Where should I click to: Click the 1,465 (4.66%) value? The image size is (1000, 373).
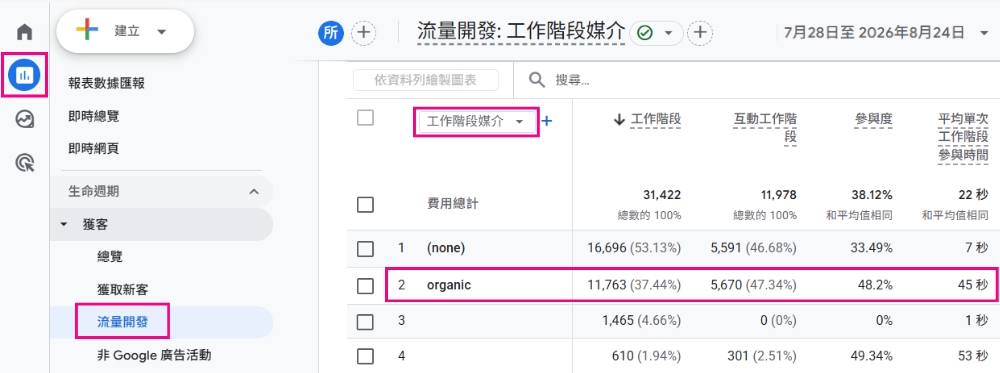point(642,321)
